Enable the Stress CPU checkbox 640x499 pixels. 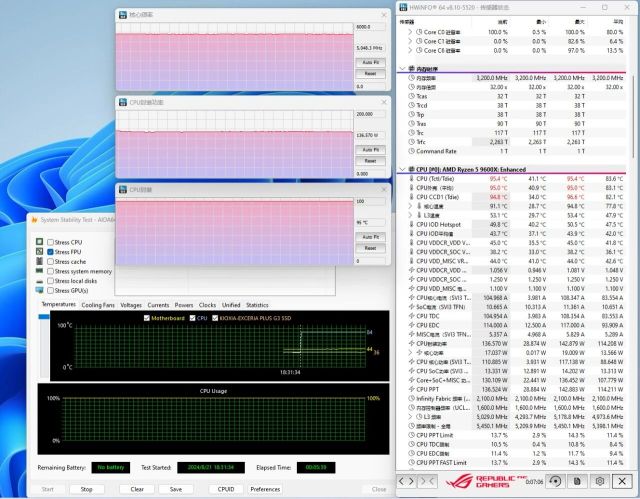pyautogui.click(x=50, y=242)
